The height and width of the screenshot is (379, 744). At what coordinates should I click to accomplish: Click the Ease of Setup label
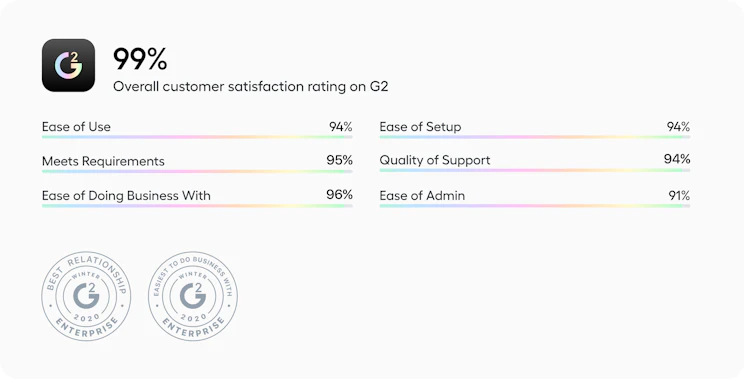point(420,127)
